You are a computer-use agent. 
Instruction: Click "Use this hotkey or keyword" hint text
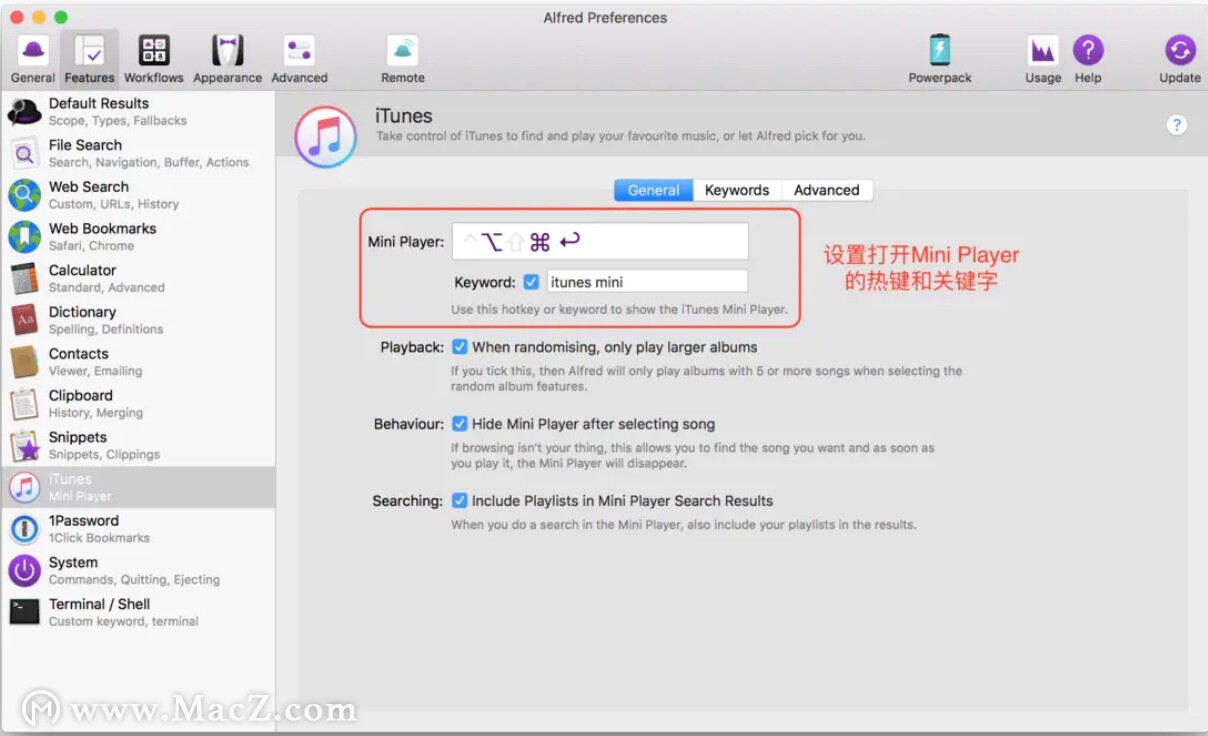point(619,310)
